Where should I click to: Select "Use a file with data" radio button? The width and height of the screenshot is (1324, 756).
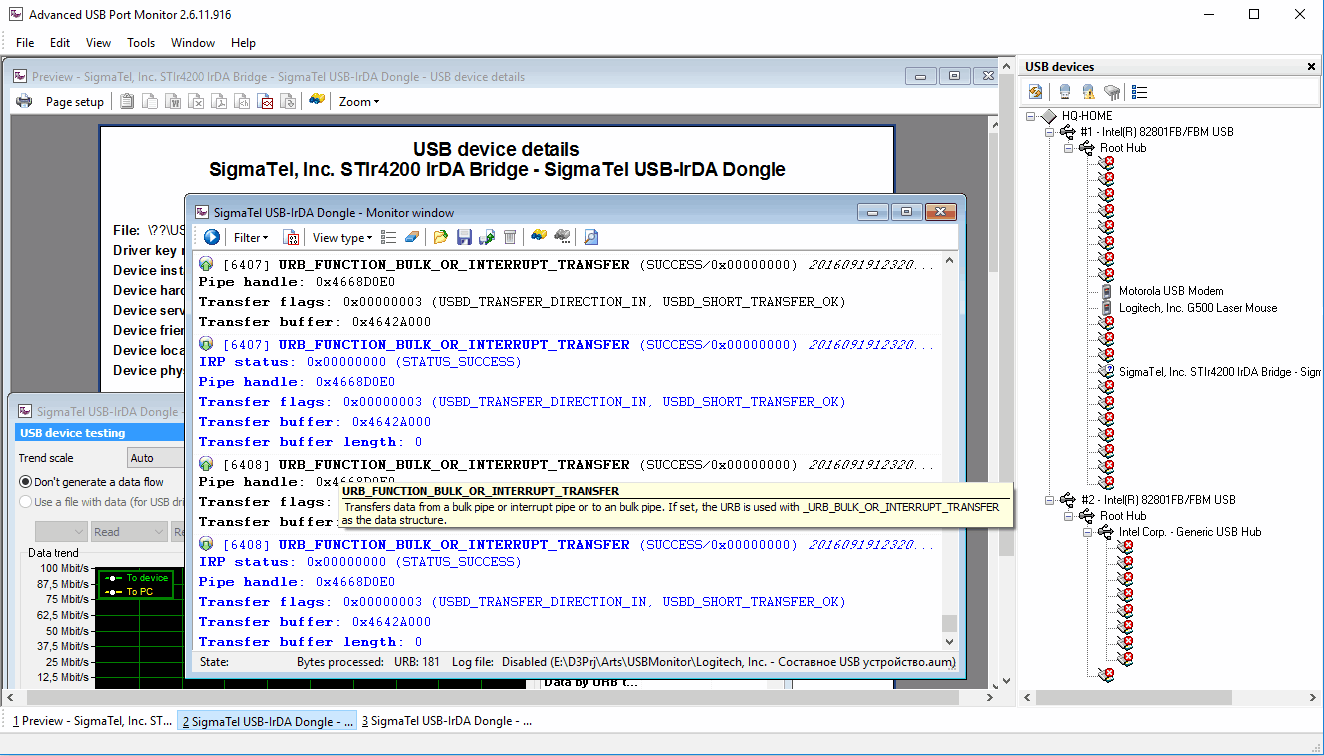(26, 502)
